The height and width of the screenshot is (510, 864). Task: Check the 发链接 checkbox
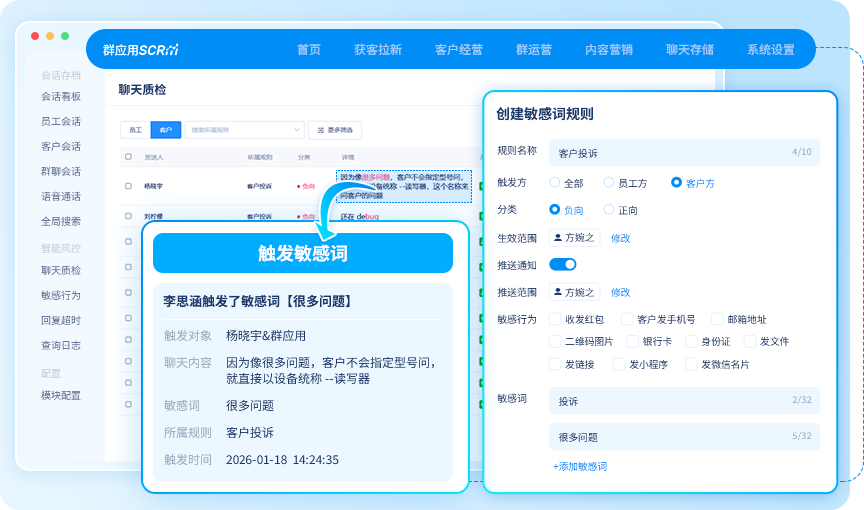click(555, 364)
